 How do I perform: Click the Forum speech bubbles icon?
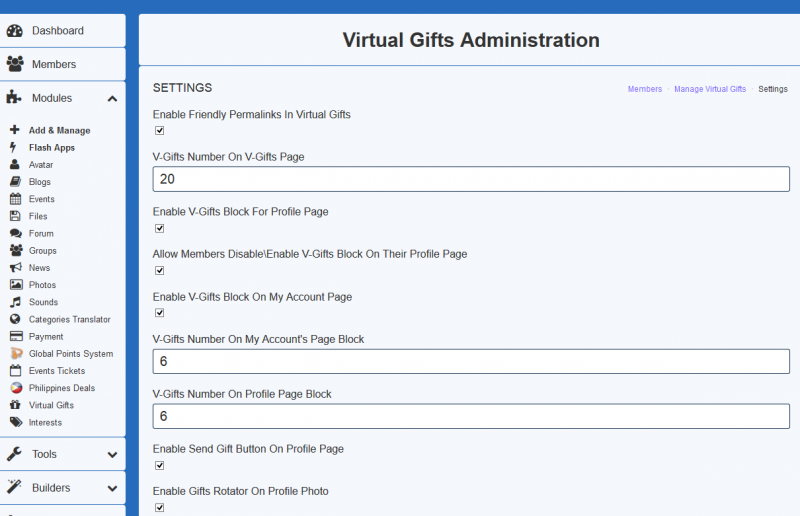coord(16,233)
